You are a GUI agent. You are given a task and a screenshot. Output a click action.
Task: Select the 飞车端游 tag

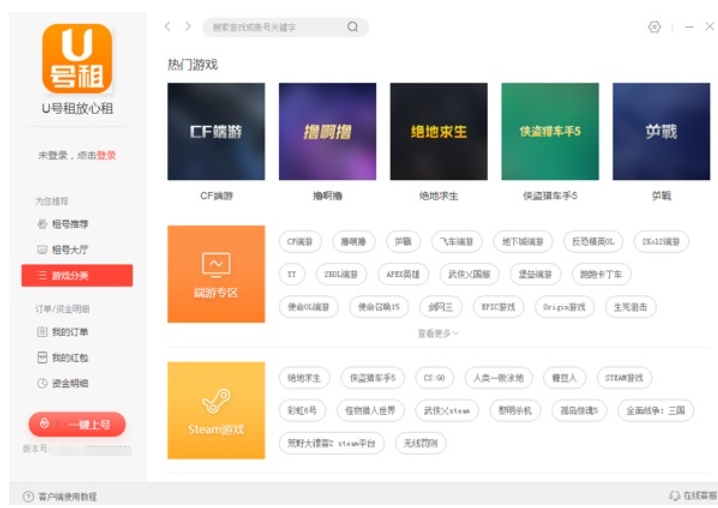click(457, 241)
